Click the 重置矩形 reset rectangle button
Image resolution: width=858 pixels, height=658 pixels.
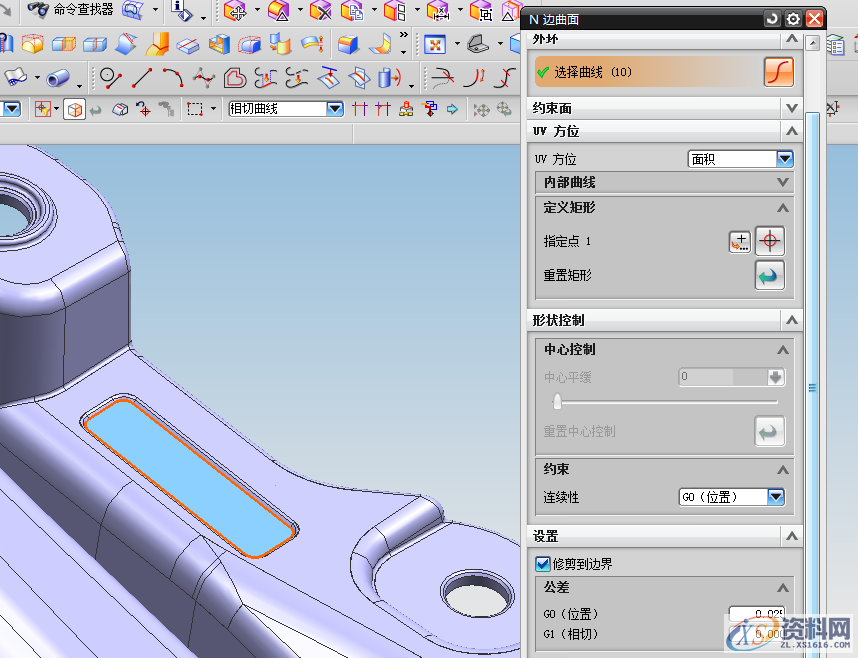click(x=769, y=275)
